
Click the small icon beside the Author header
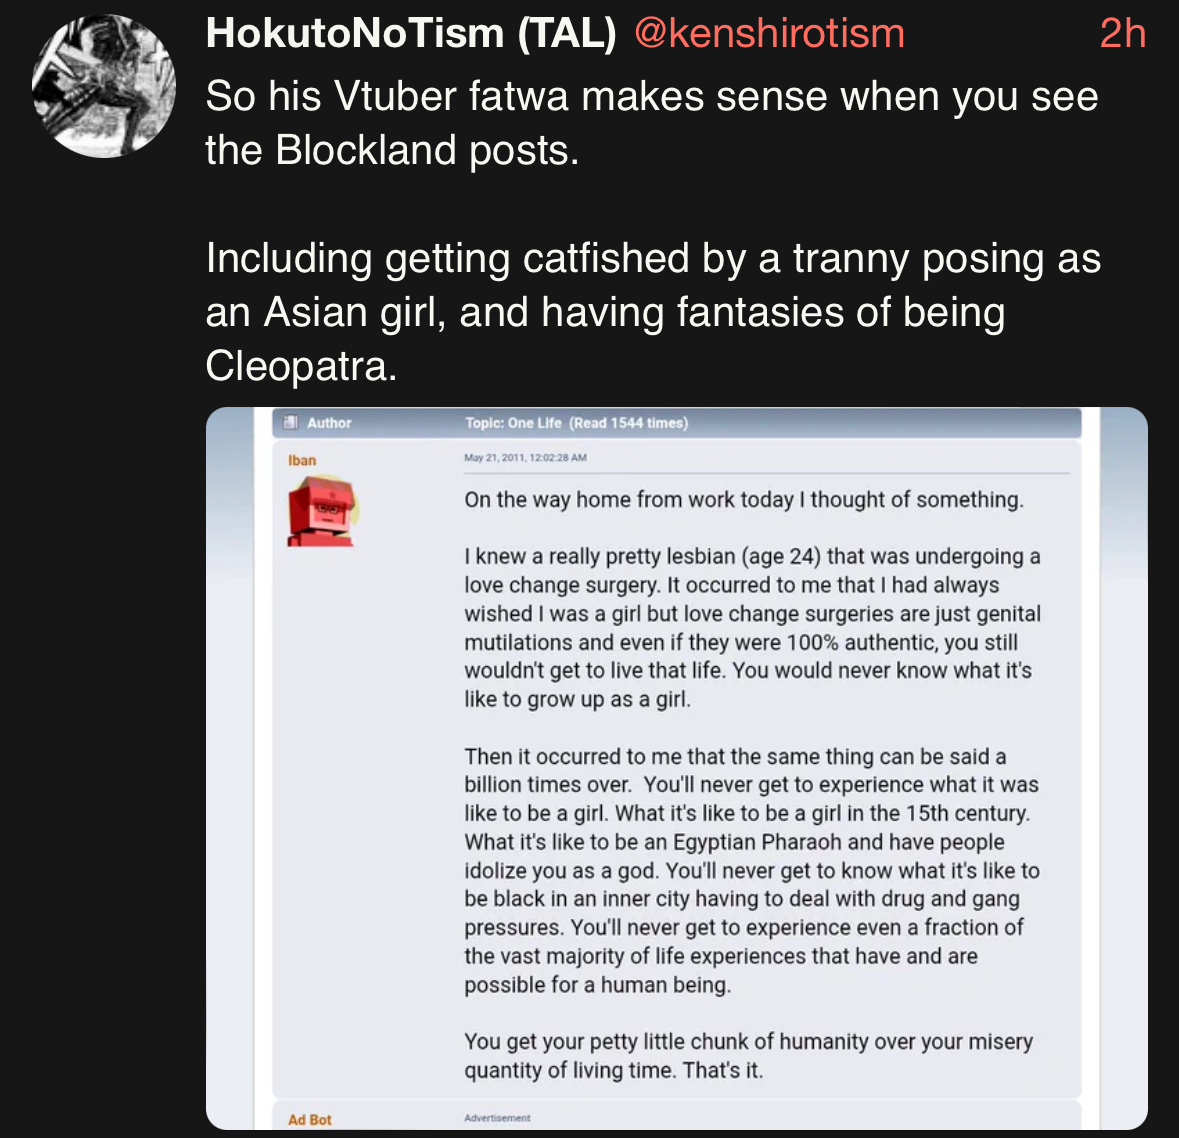[x=291, y=423]
